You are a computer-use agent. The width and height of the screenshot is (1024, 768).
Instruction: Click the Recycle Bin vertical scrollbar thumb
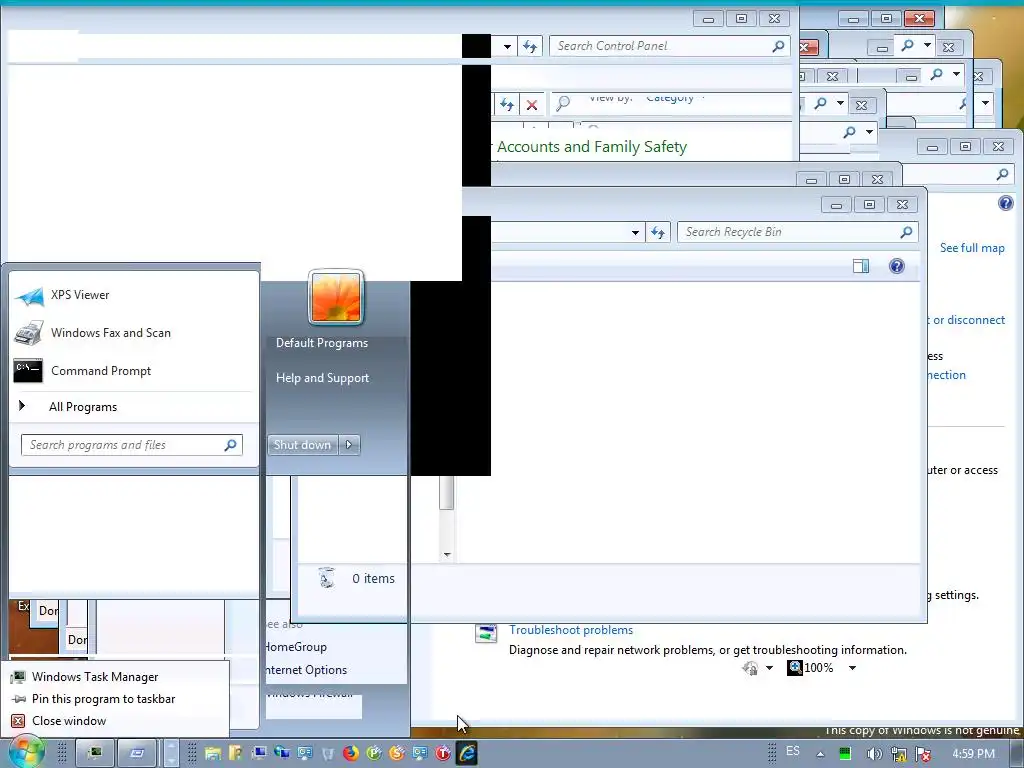[447, 493]
